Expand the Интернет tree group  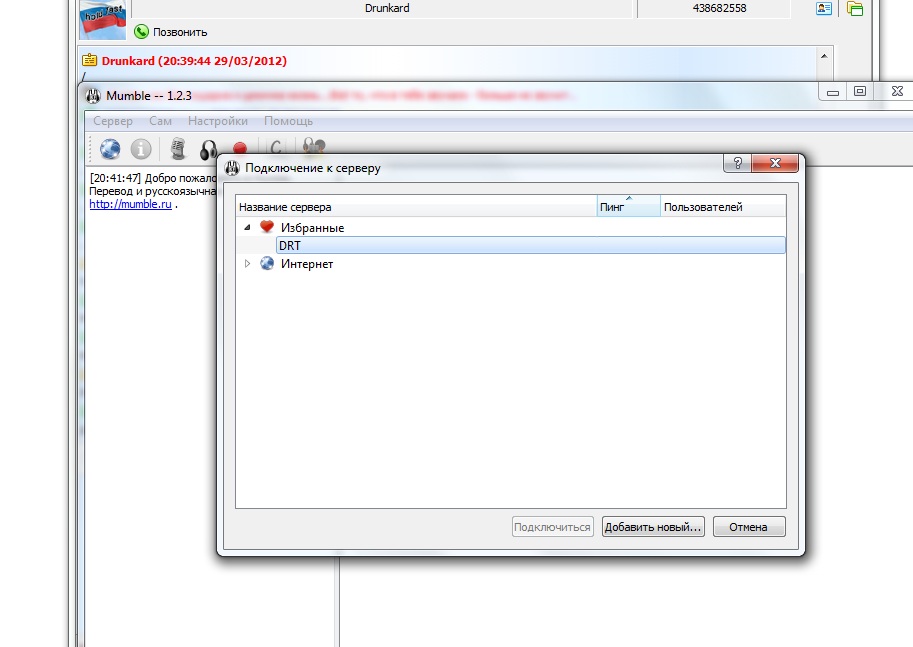(247, 263)
